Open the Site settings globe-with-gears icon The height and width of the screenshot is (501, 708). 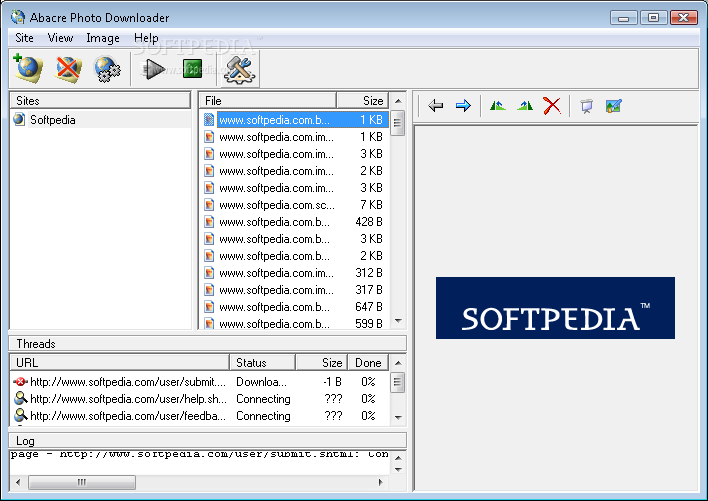(x=107, y=69)
